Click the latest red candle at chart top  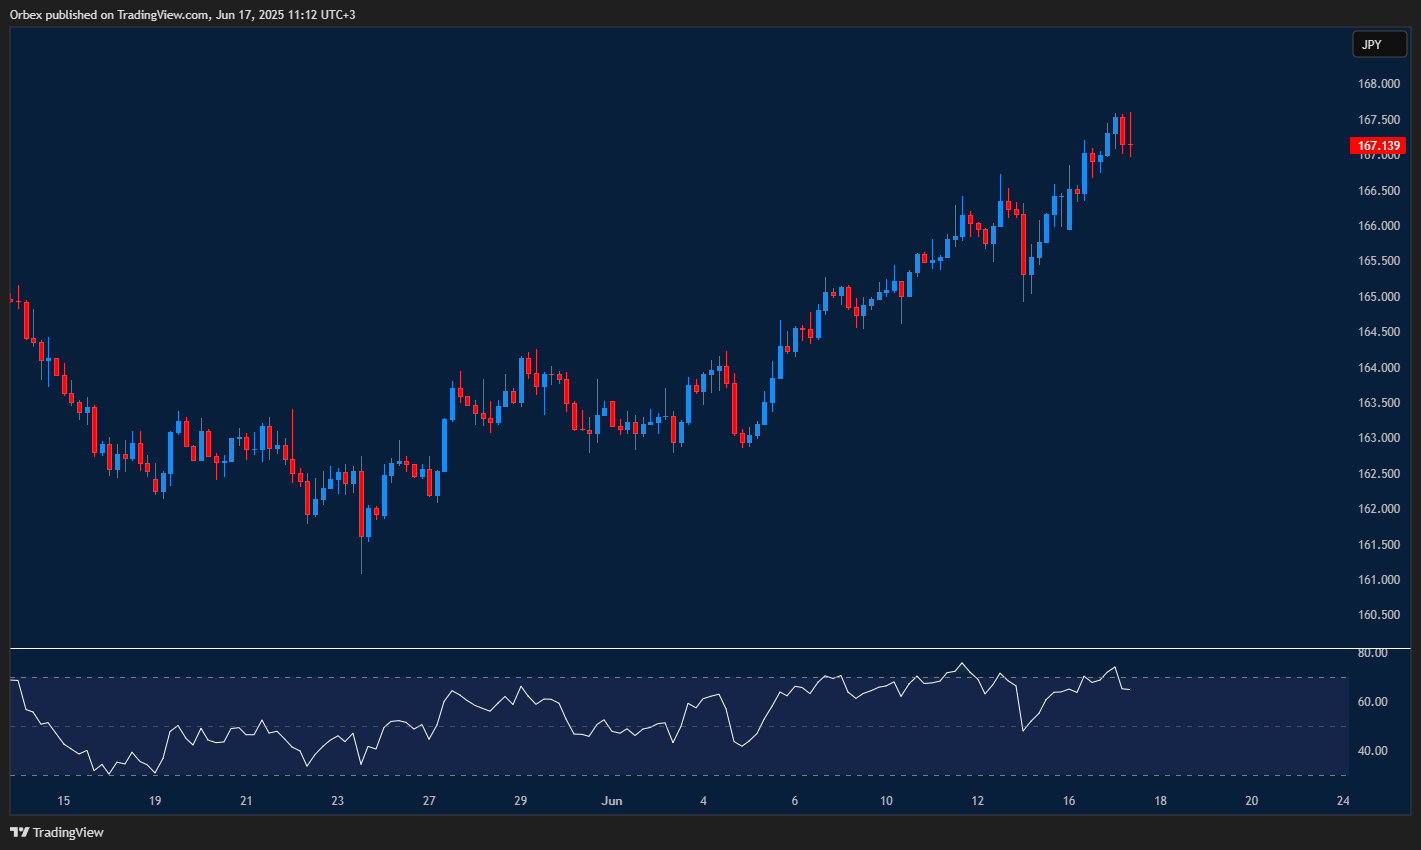tap(1123, 131)
